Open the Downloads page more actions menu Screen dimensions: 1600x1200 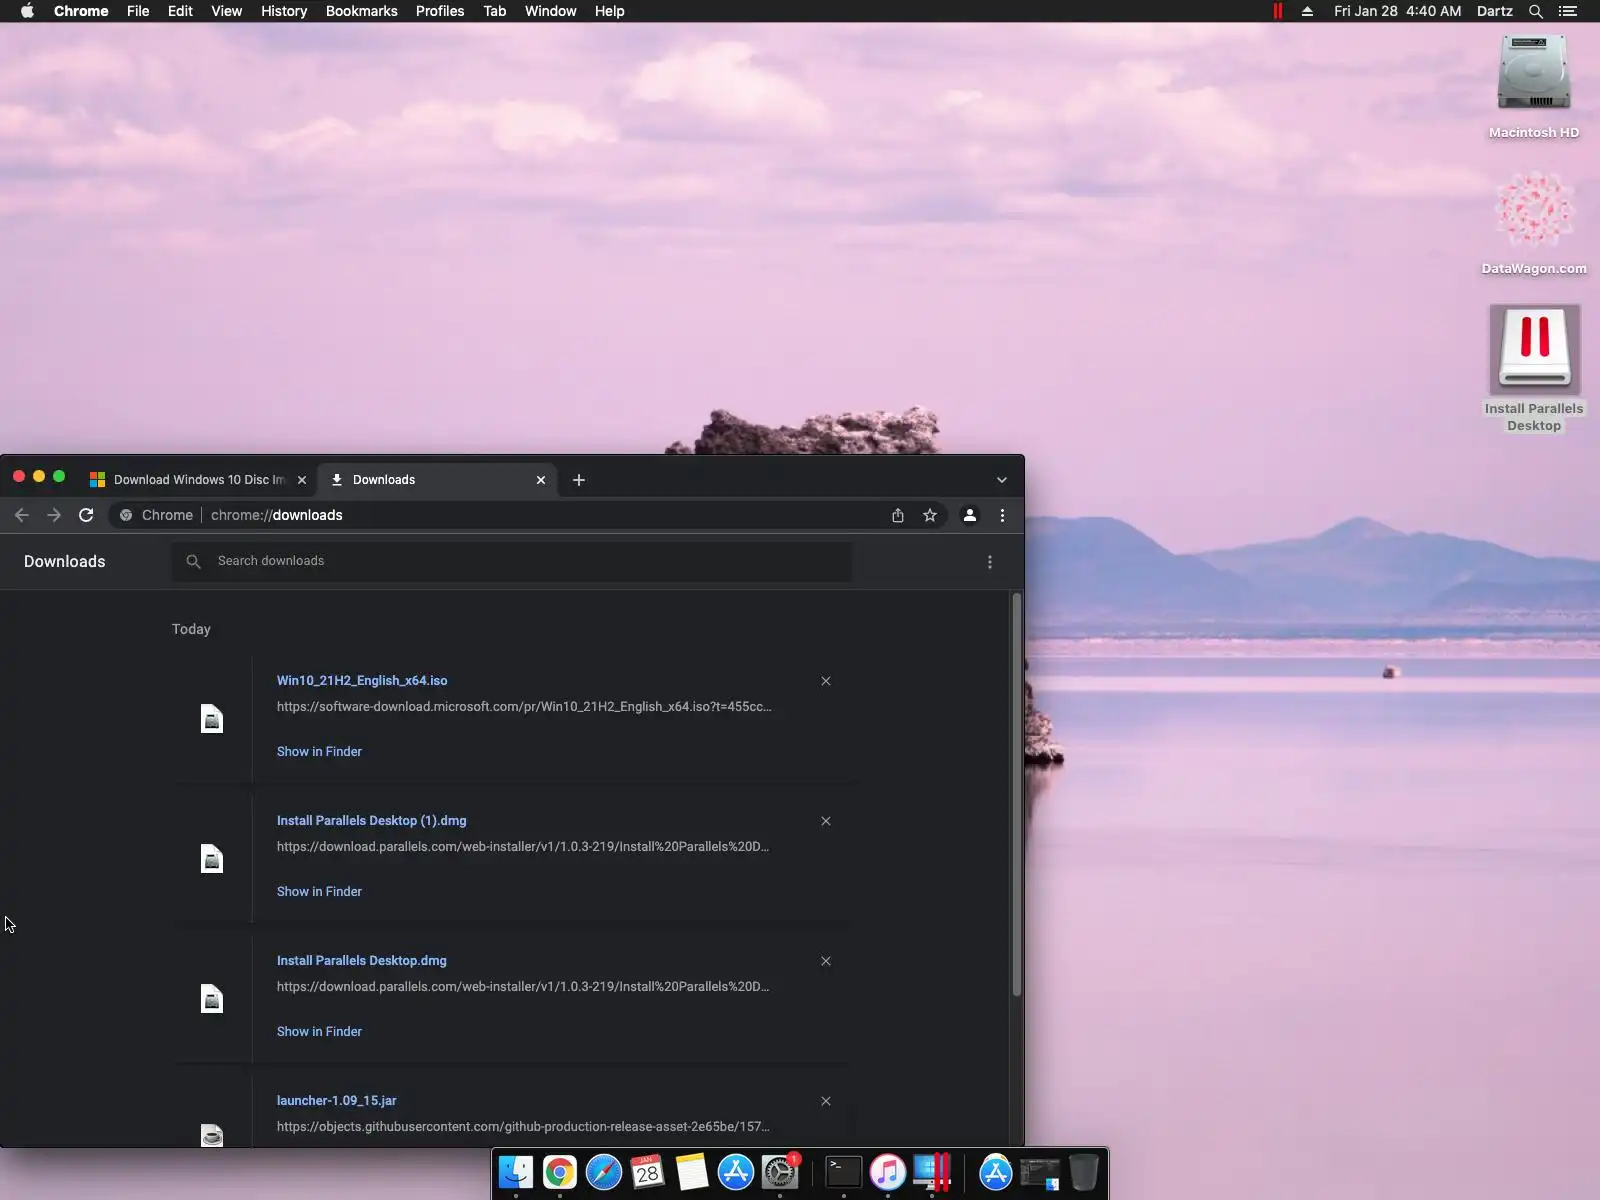tap(990, 562)
